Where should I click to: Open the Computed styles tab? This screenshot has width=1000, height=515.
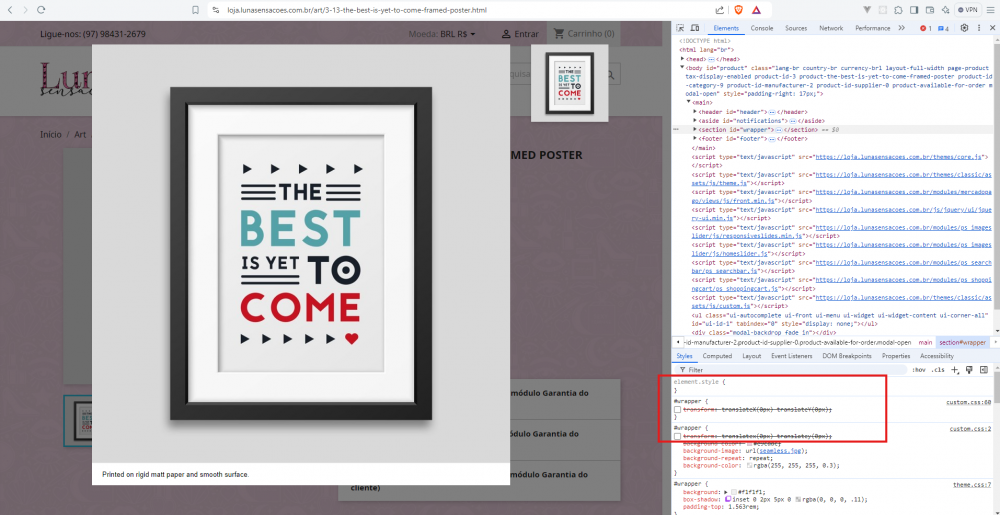[x=717, y=356]
